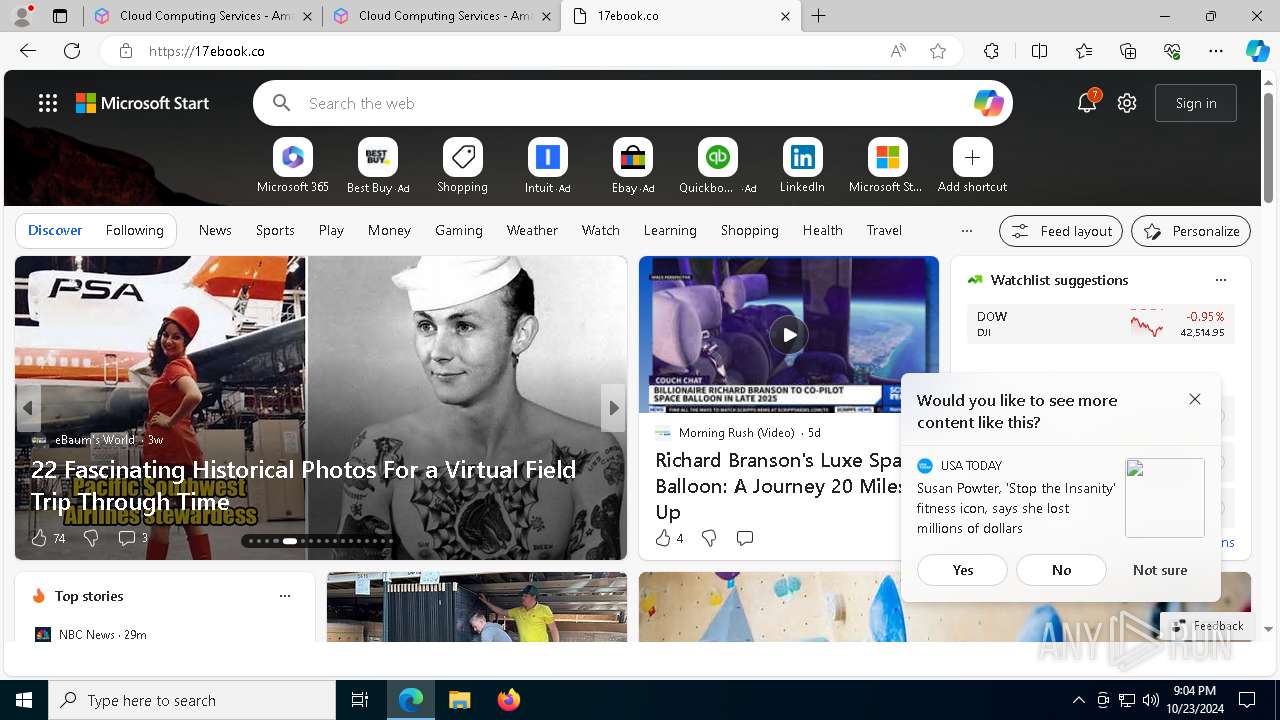The image size is (1280, 720).
Task: Switch to first Cloud Computing Services tab
Action: coord(203,16)
